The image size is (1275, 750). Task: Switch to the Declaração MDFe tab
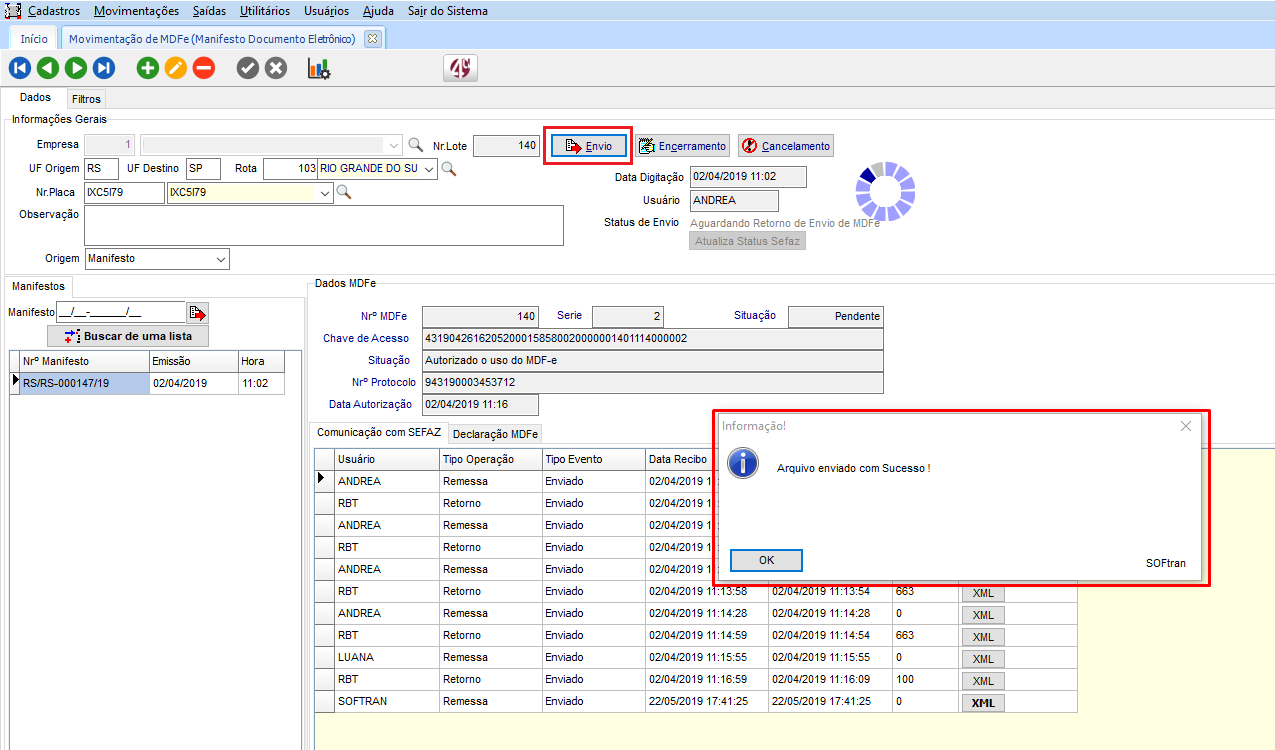496,433
